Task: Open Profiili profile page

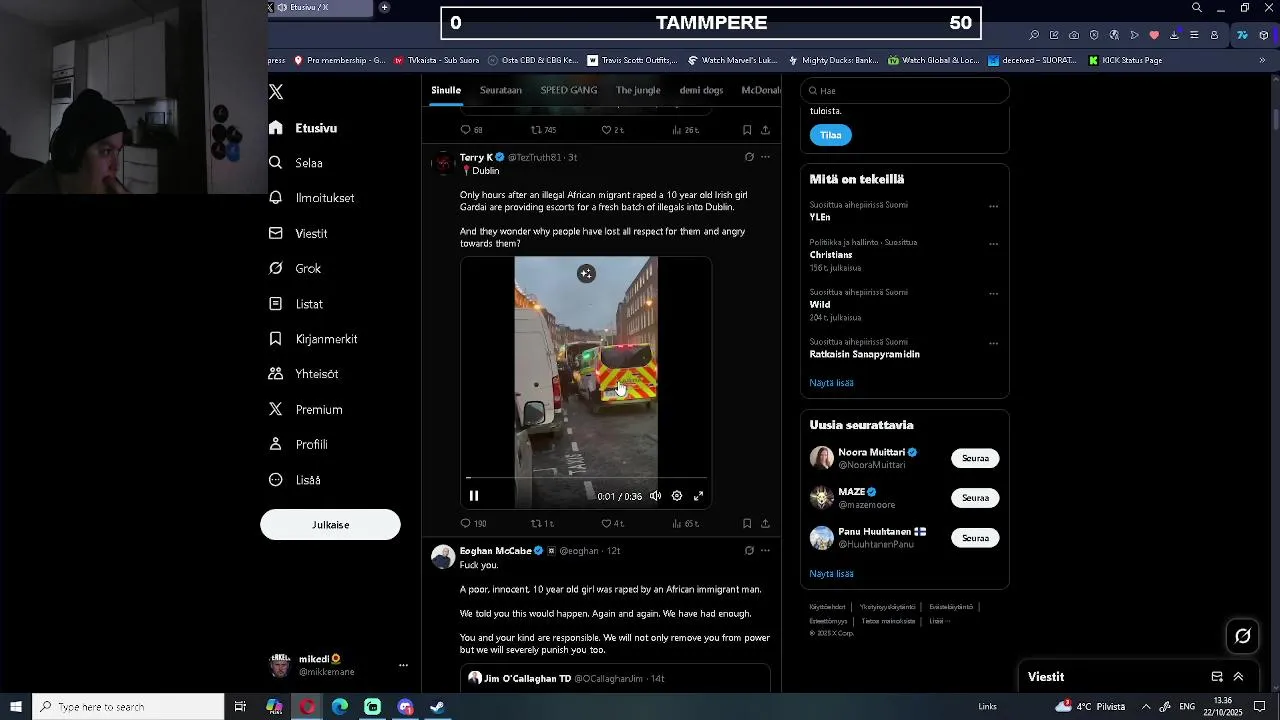Action: point(298,444)
